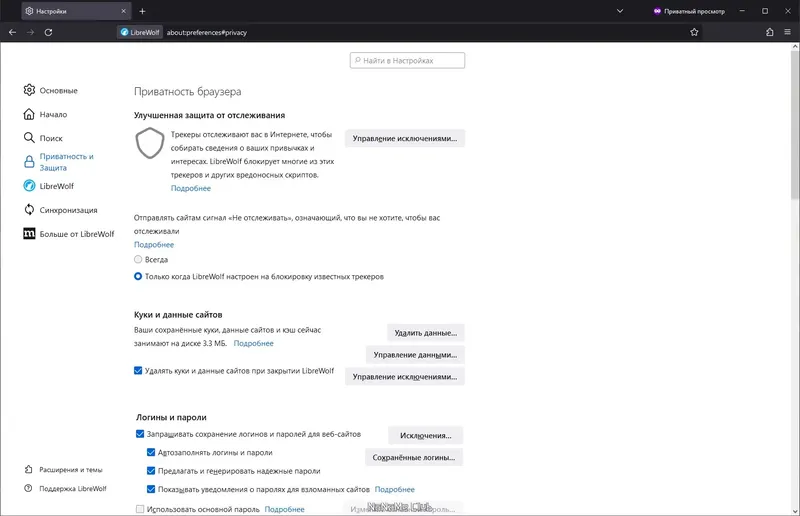Open the Синхронизация settings category
800x516 pixels.
tap(68, 210)
